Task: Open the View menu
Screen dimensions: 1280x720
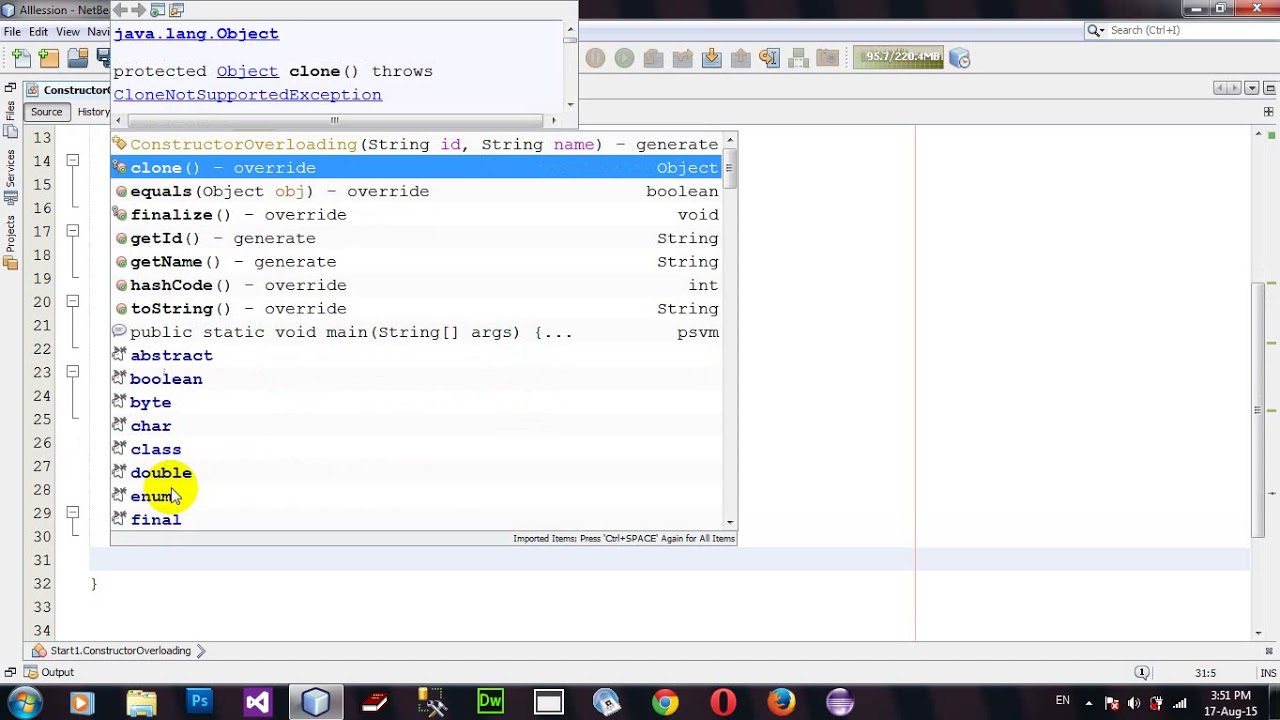Action: click(x=68, y=32)
